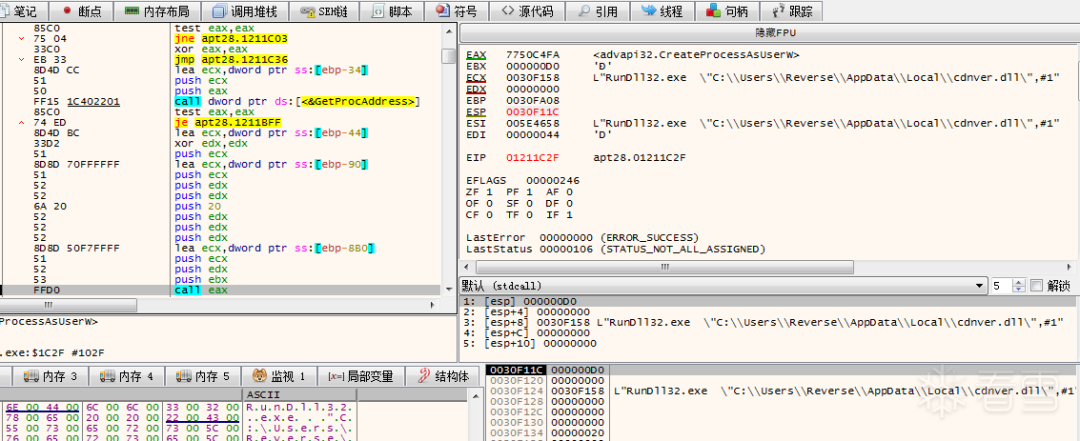1080x441 pixels.
Task: Click the stack row 0030F134 with value 00000020
Action: (782, 432)
